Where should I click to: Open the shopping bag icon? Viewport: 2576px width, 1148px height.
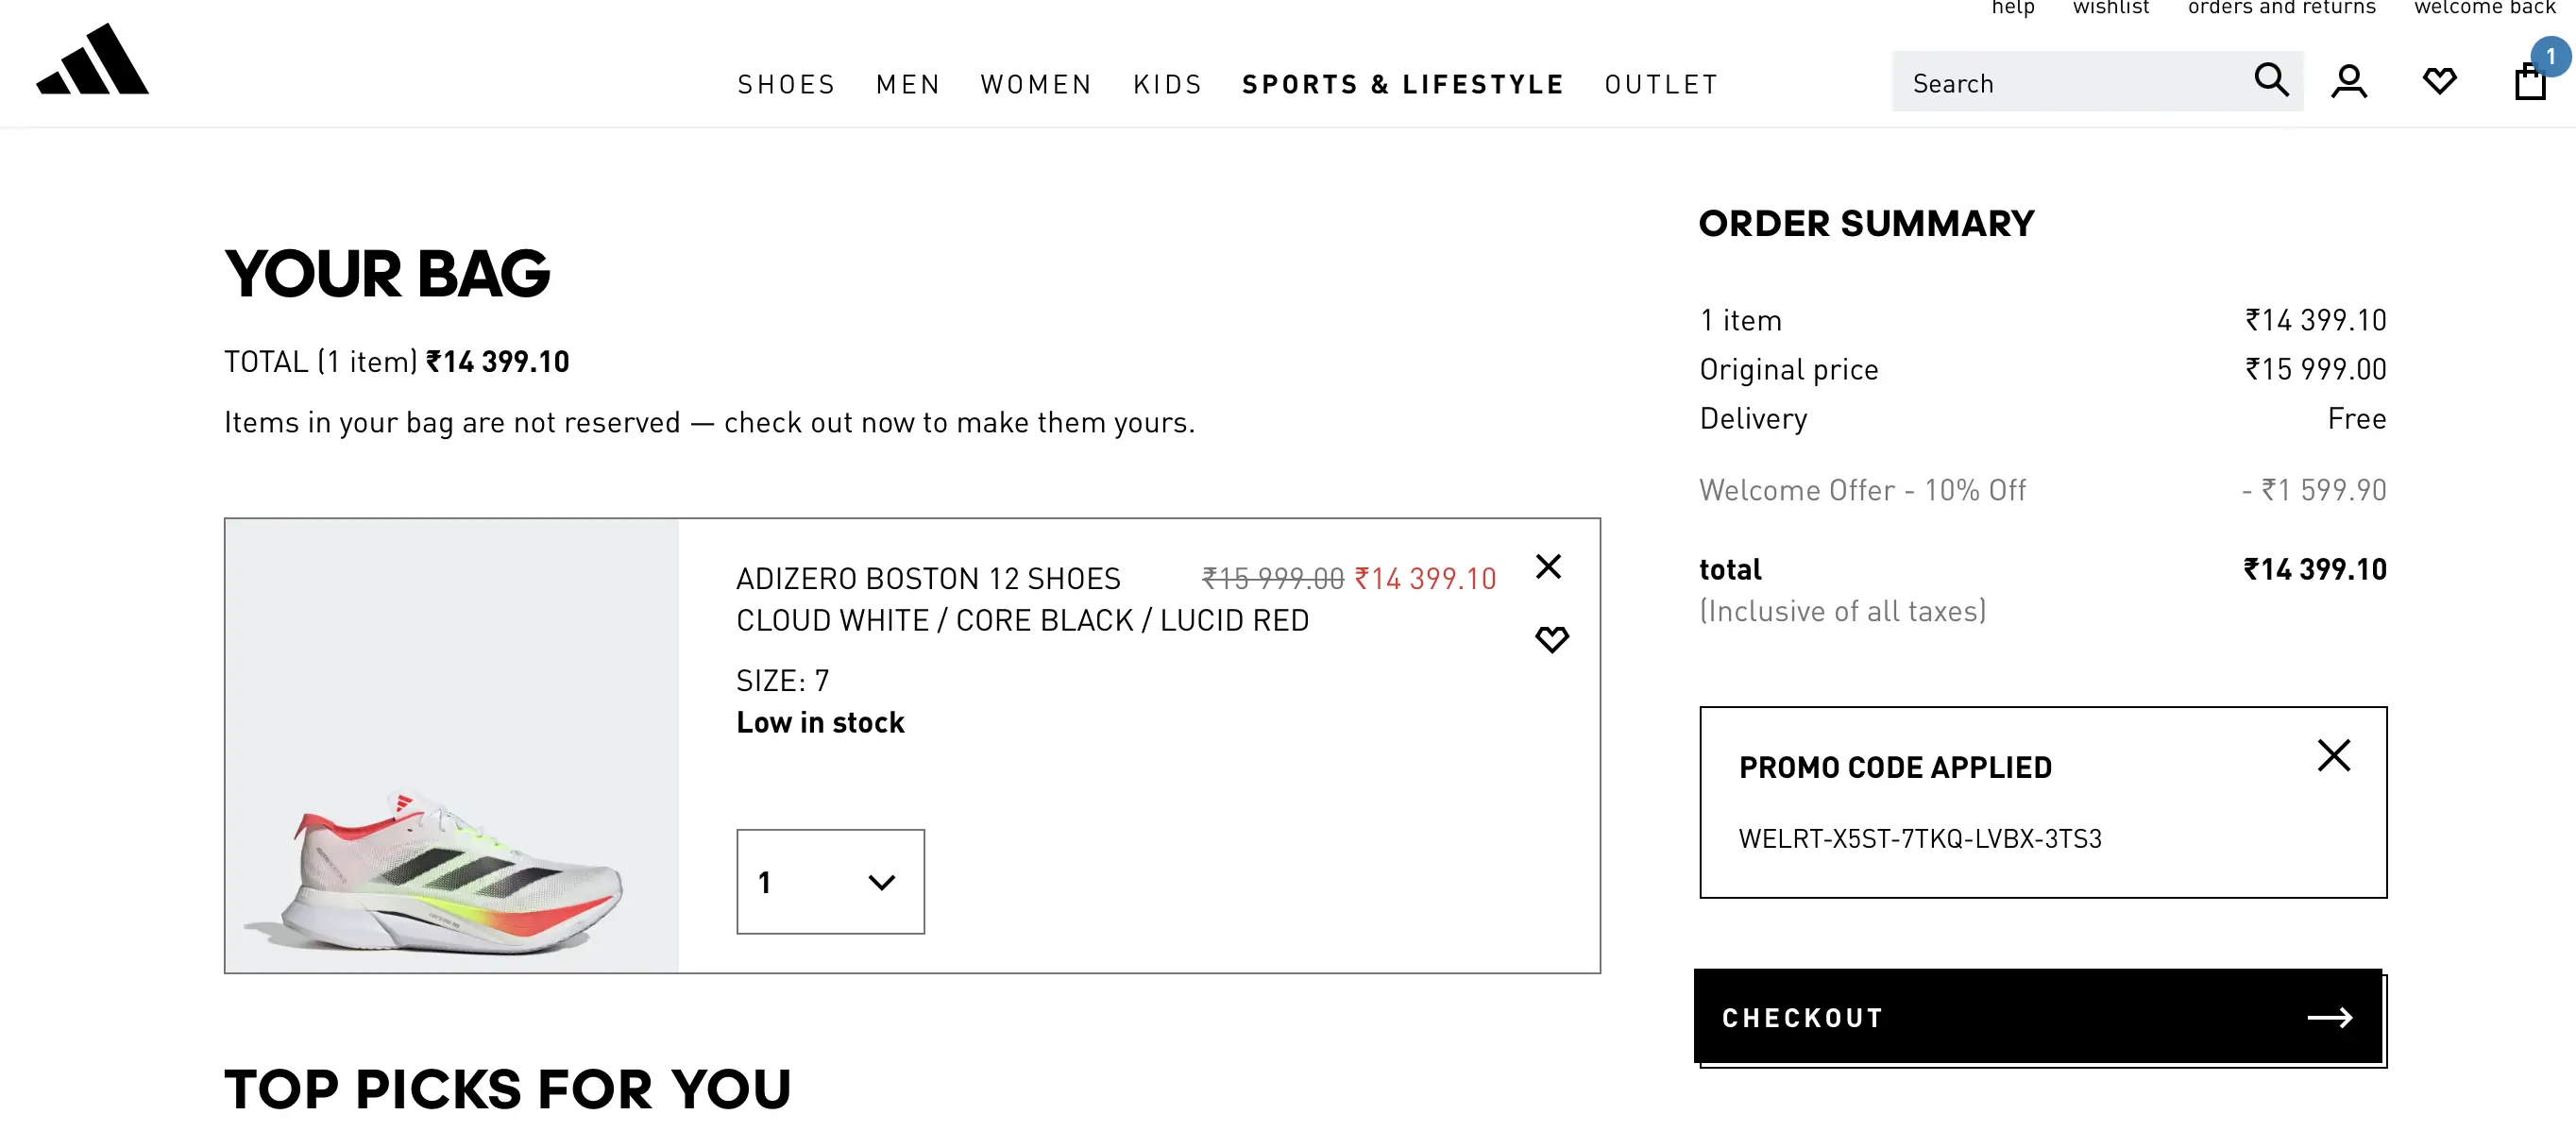pos(2529,82)
